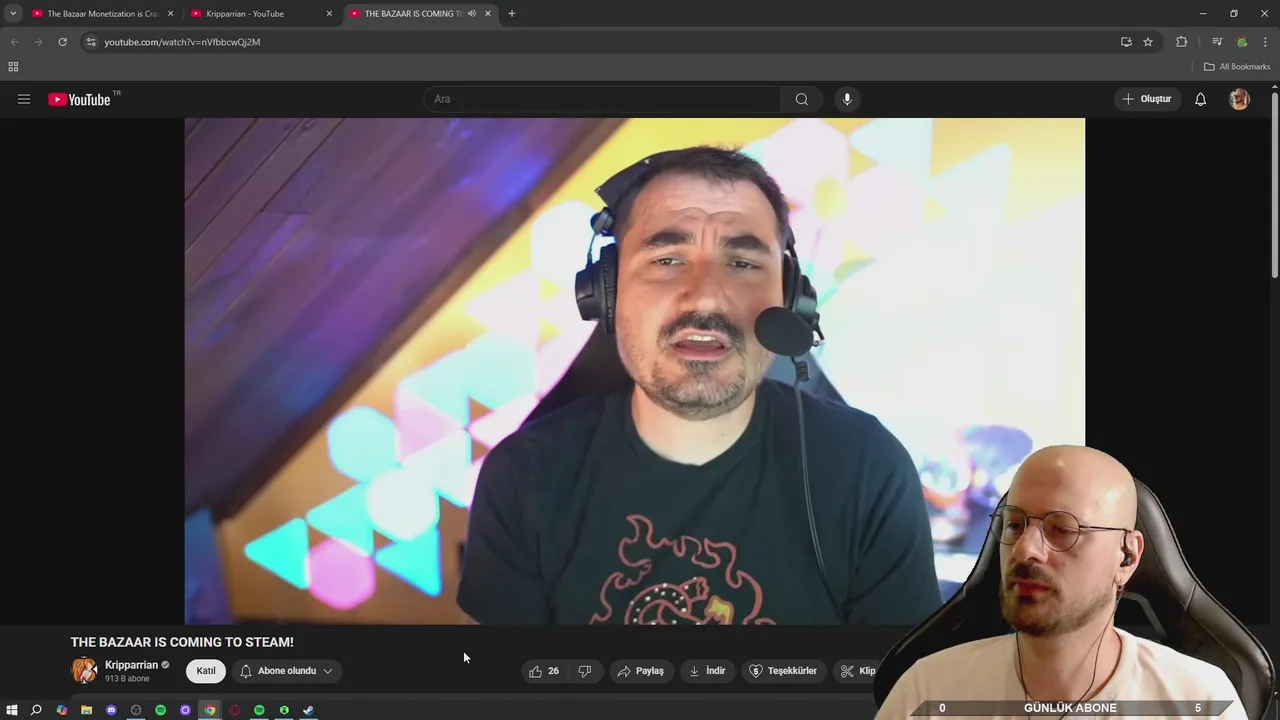Dislike the video with thumbs down
This screenshot has width=1280, height=720.
[585, 671]
